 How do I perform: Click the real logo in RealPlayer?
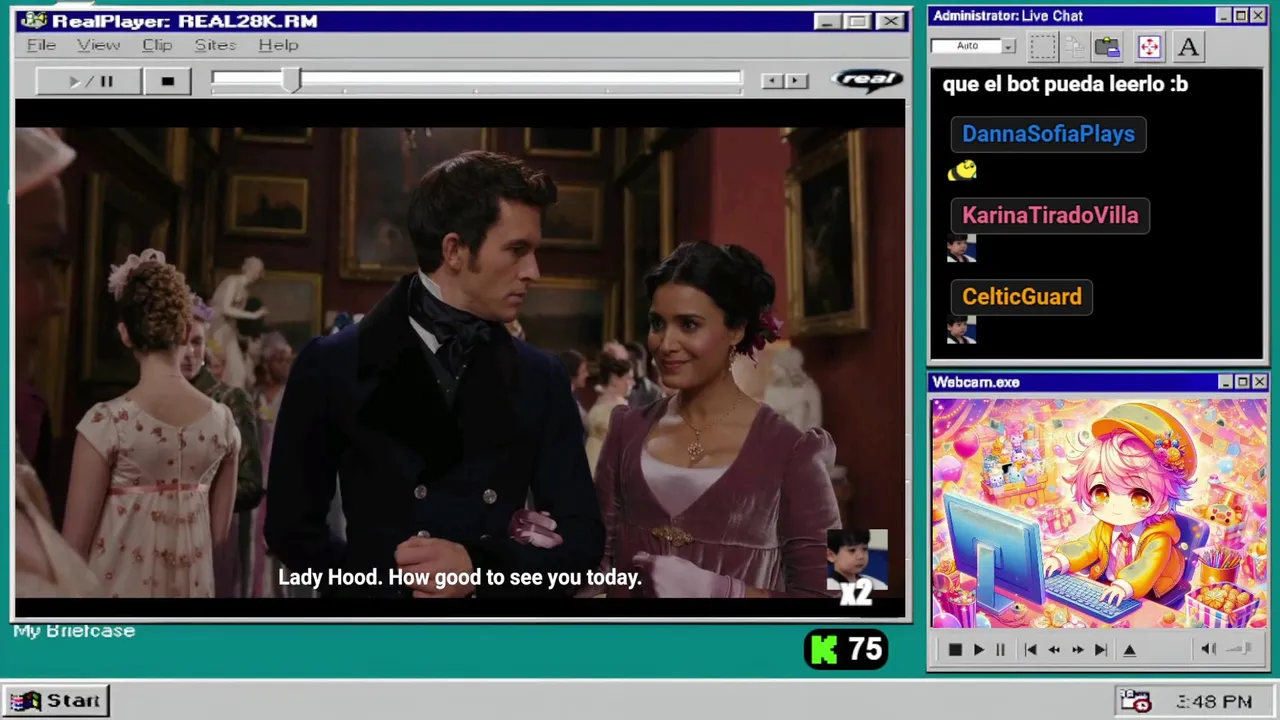[x=867, y=80]
